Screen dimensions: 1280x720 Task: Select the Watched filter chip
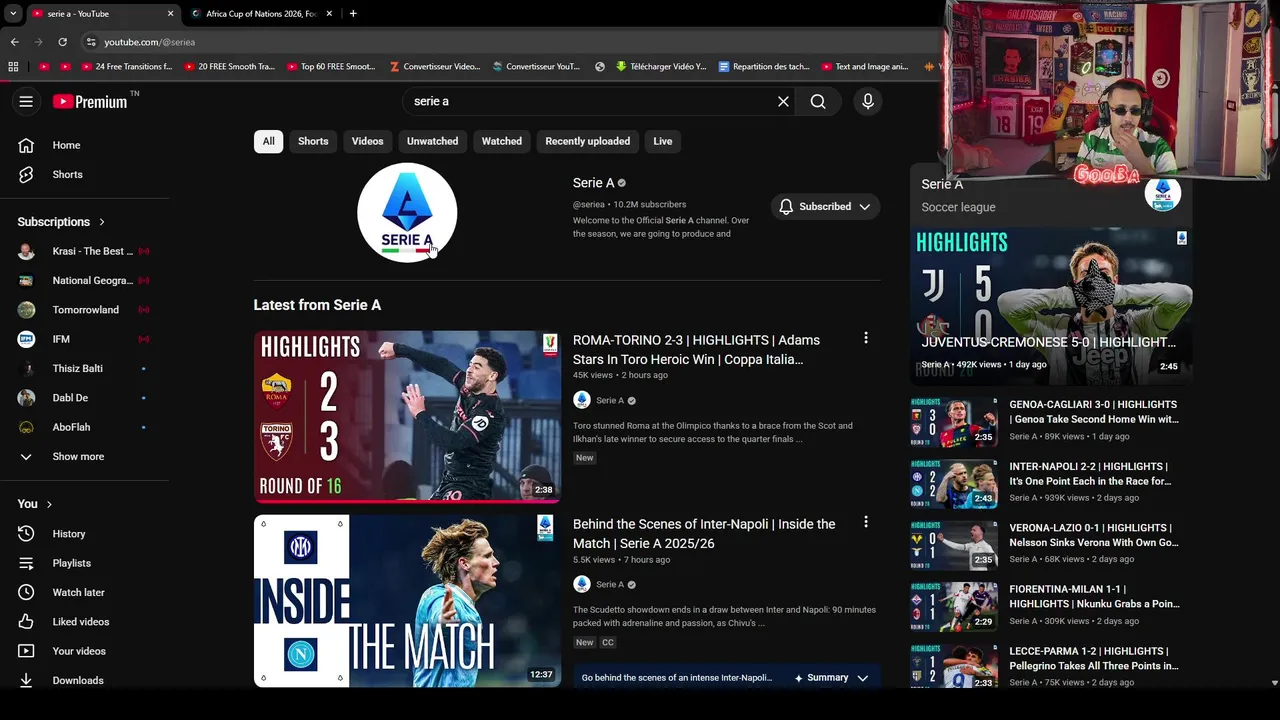click(x=502, y=141)
